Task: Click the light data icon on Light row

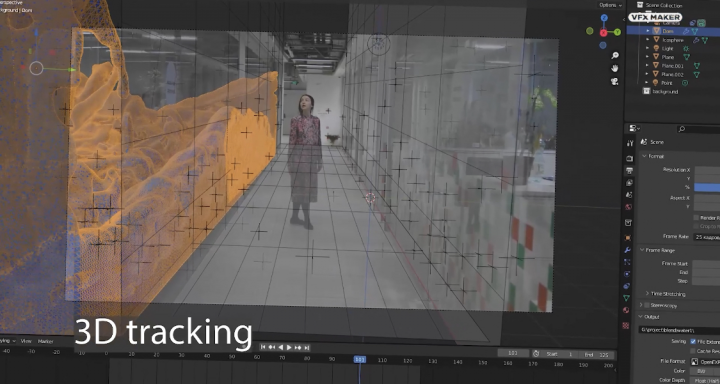Action: (x=686, y=49)
